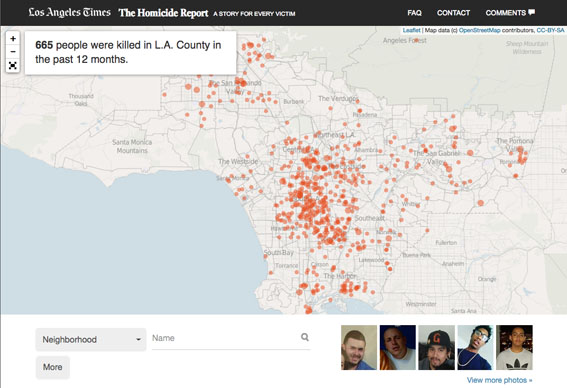This screenshot has width=567, height=388.
Task: Follow the View more photos link
Action: click(499, 380)
